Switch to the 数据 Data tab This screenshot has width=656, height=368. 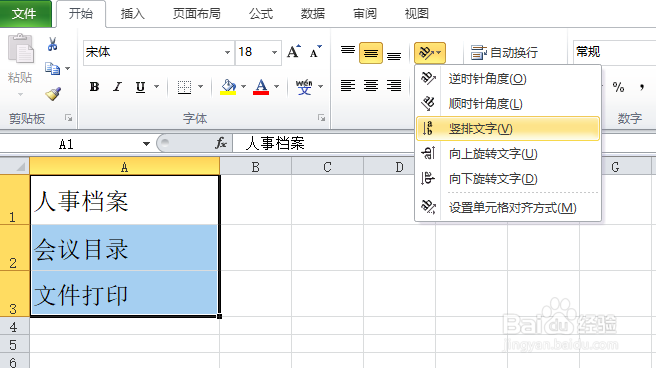coord(313,14)
